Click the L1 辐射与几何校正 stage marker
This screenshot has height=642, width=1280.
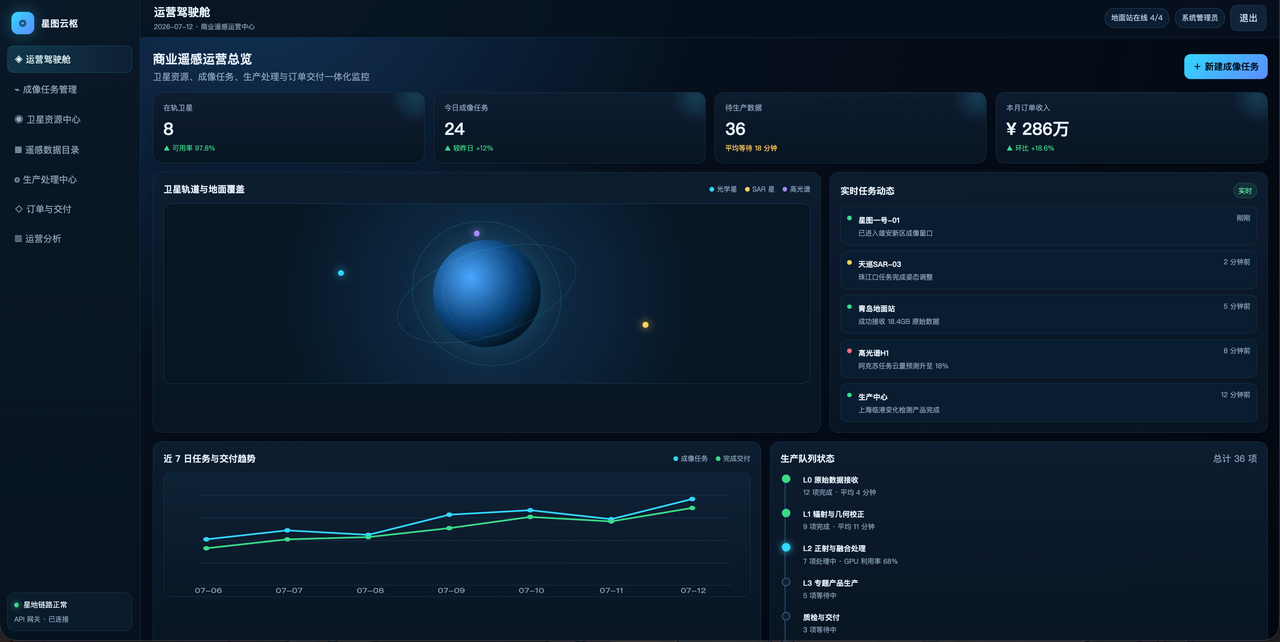coord(786,513)
